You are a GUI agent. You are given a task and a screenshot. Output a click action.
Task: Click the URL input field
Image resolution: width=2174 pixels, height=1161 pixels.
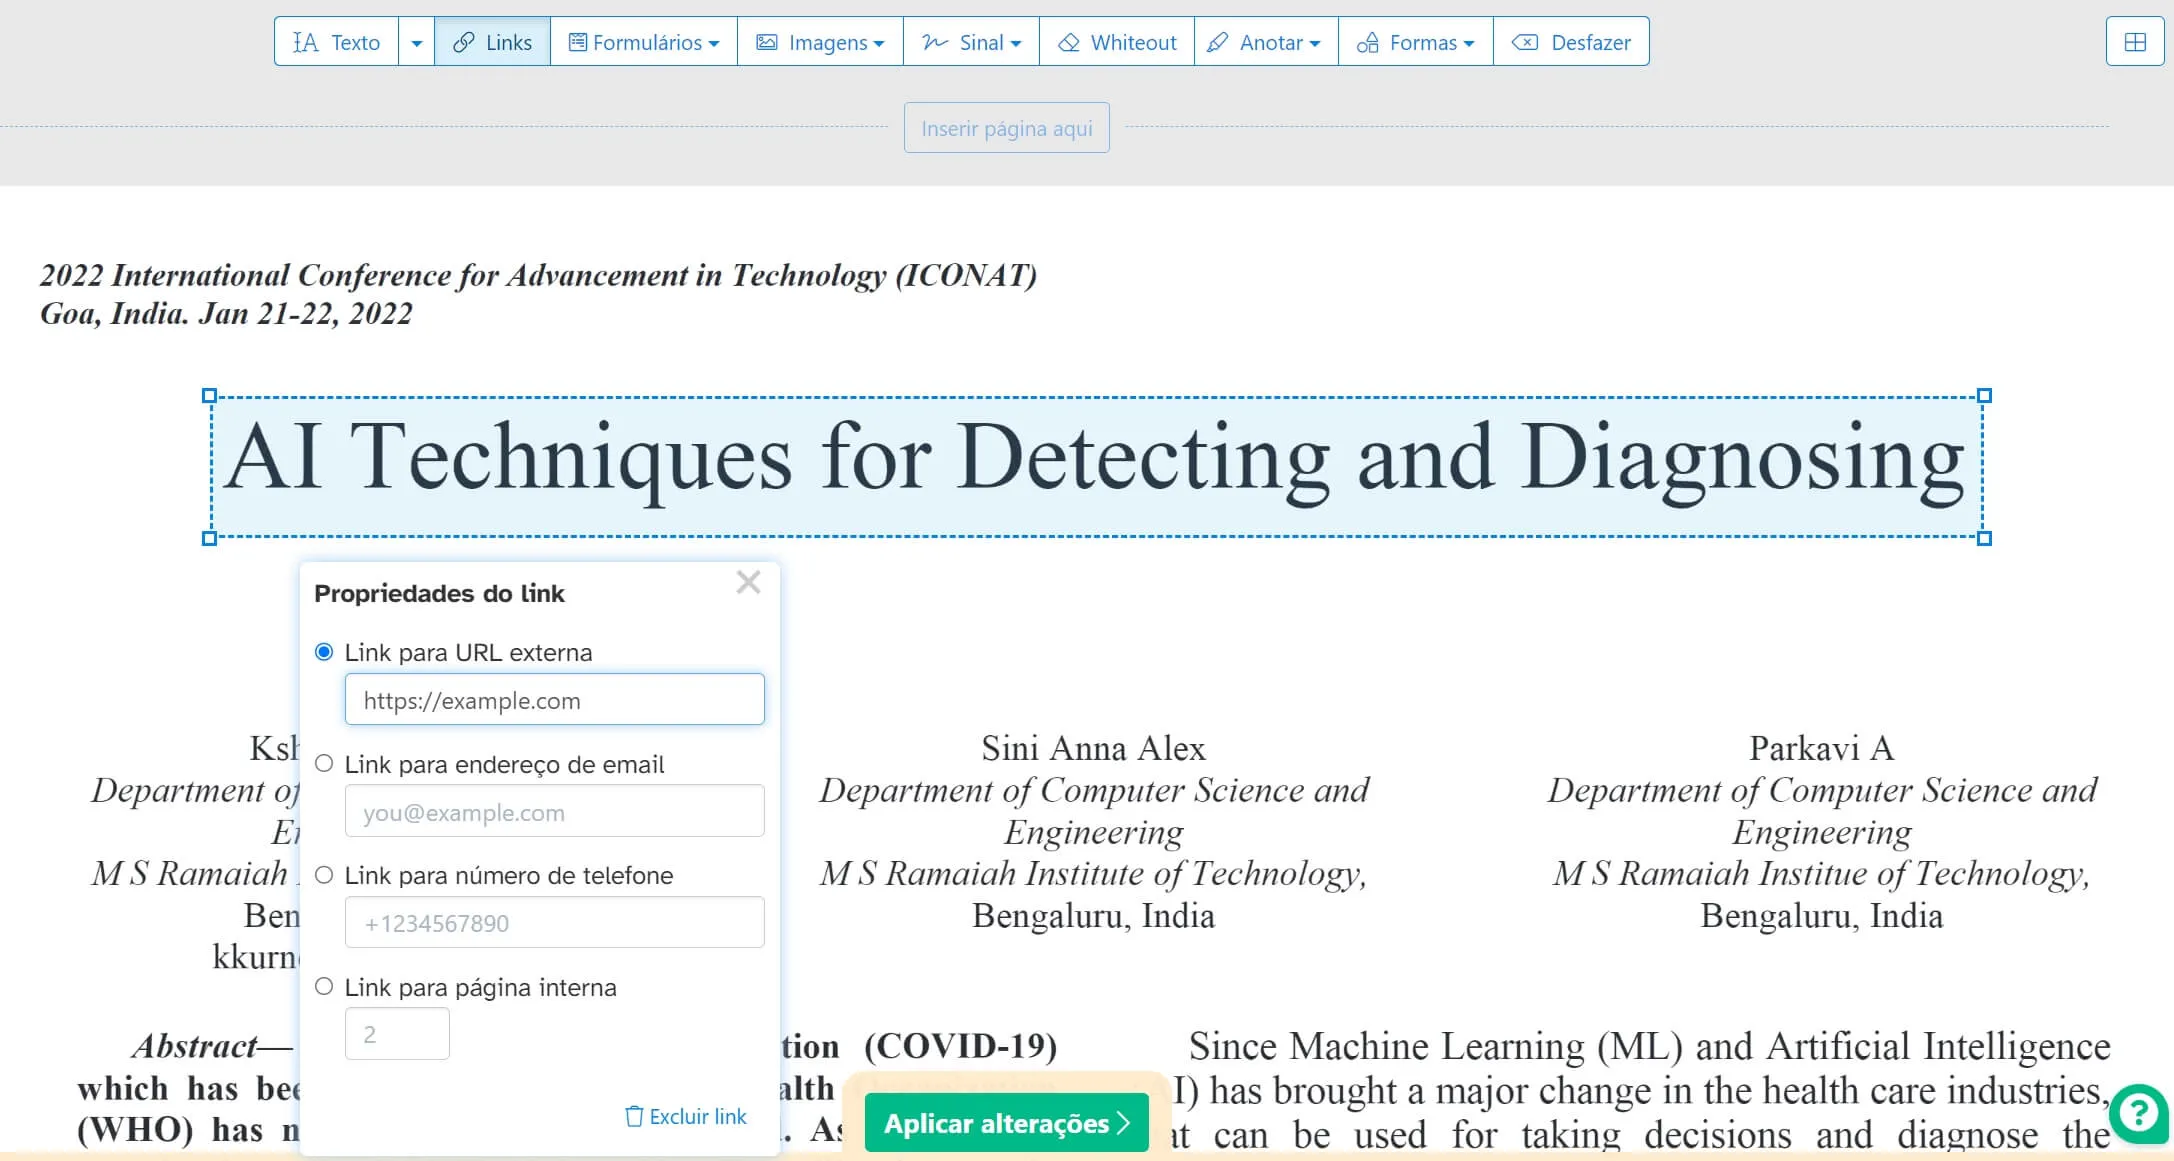point(554,701)
